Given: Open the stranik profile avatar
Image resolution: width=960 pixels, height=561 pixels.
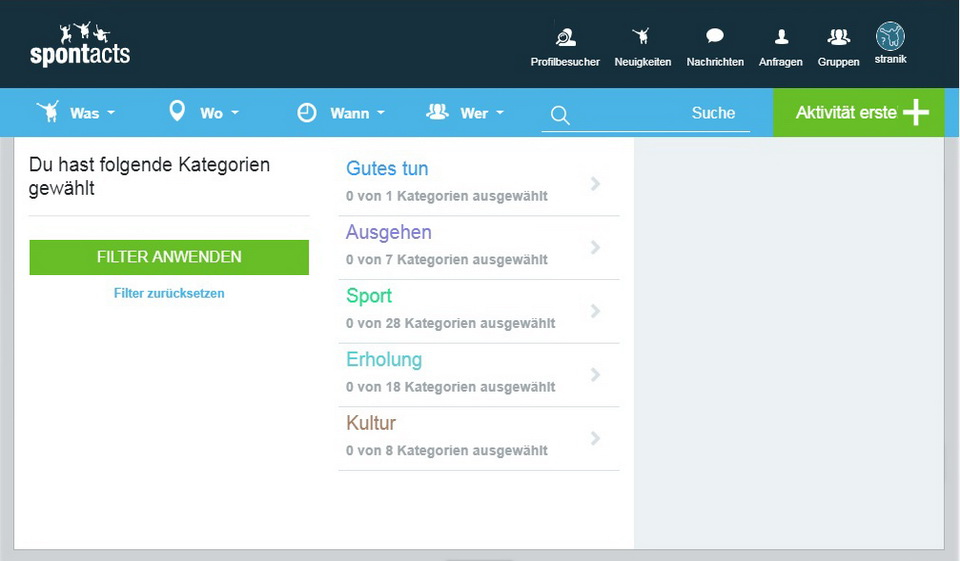Looking at the screenshot, I should click(x=890, y=36).
